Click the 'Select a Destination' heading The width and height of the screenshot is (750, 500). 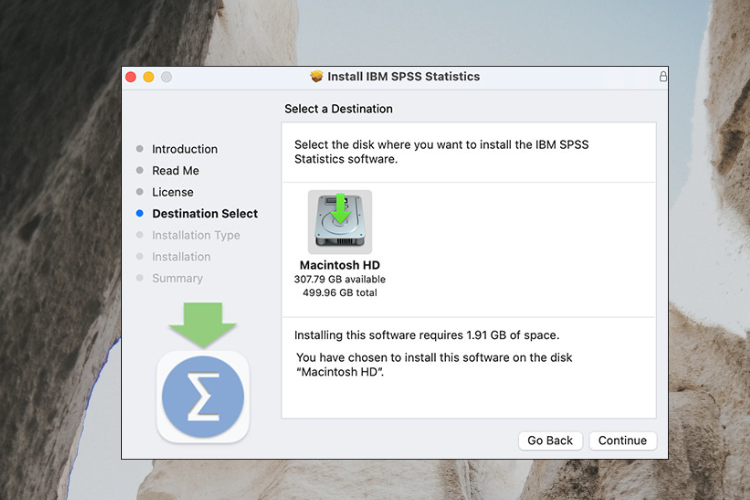[338, 109]
